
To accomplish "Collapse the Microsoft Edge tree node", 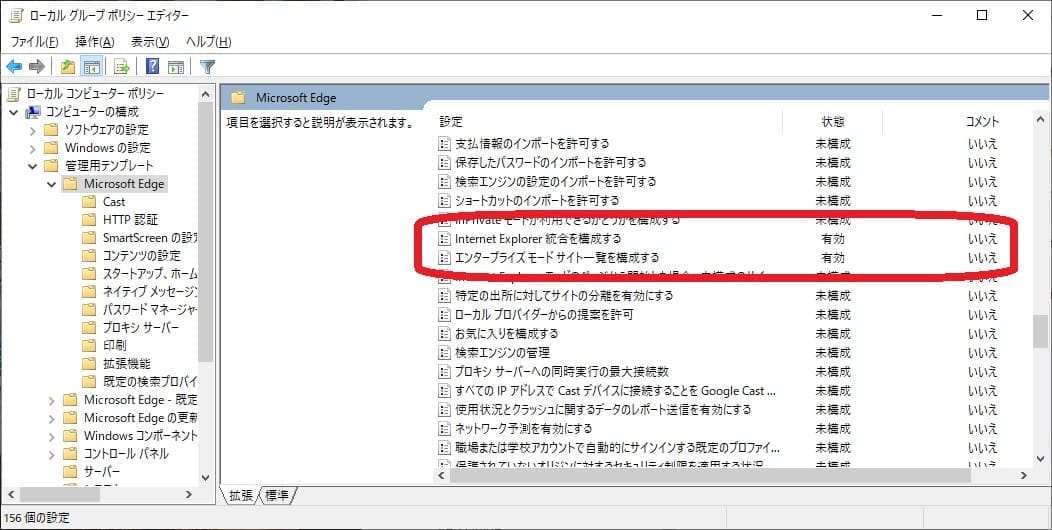I will tap(52, 184).
